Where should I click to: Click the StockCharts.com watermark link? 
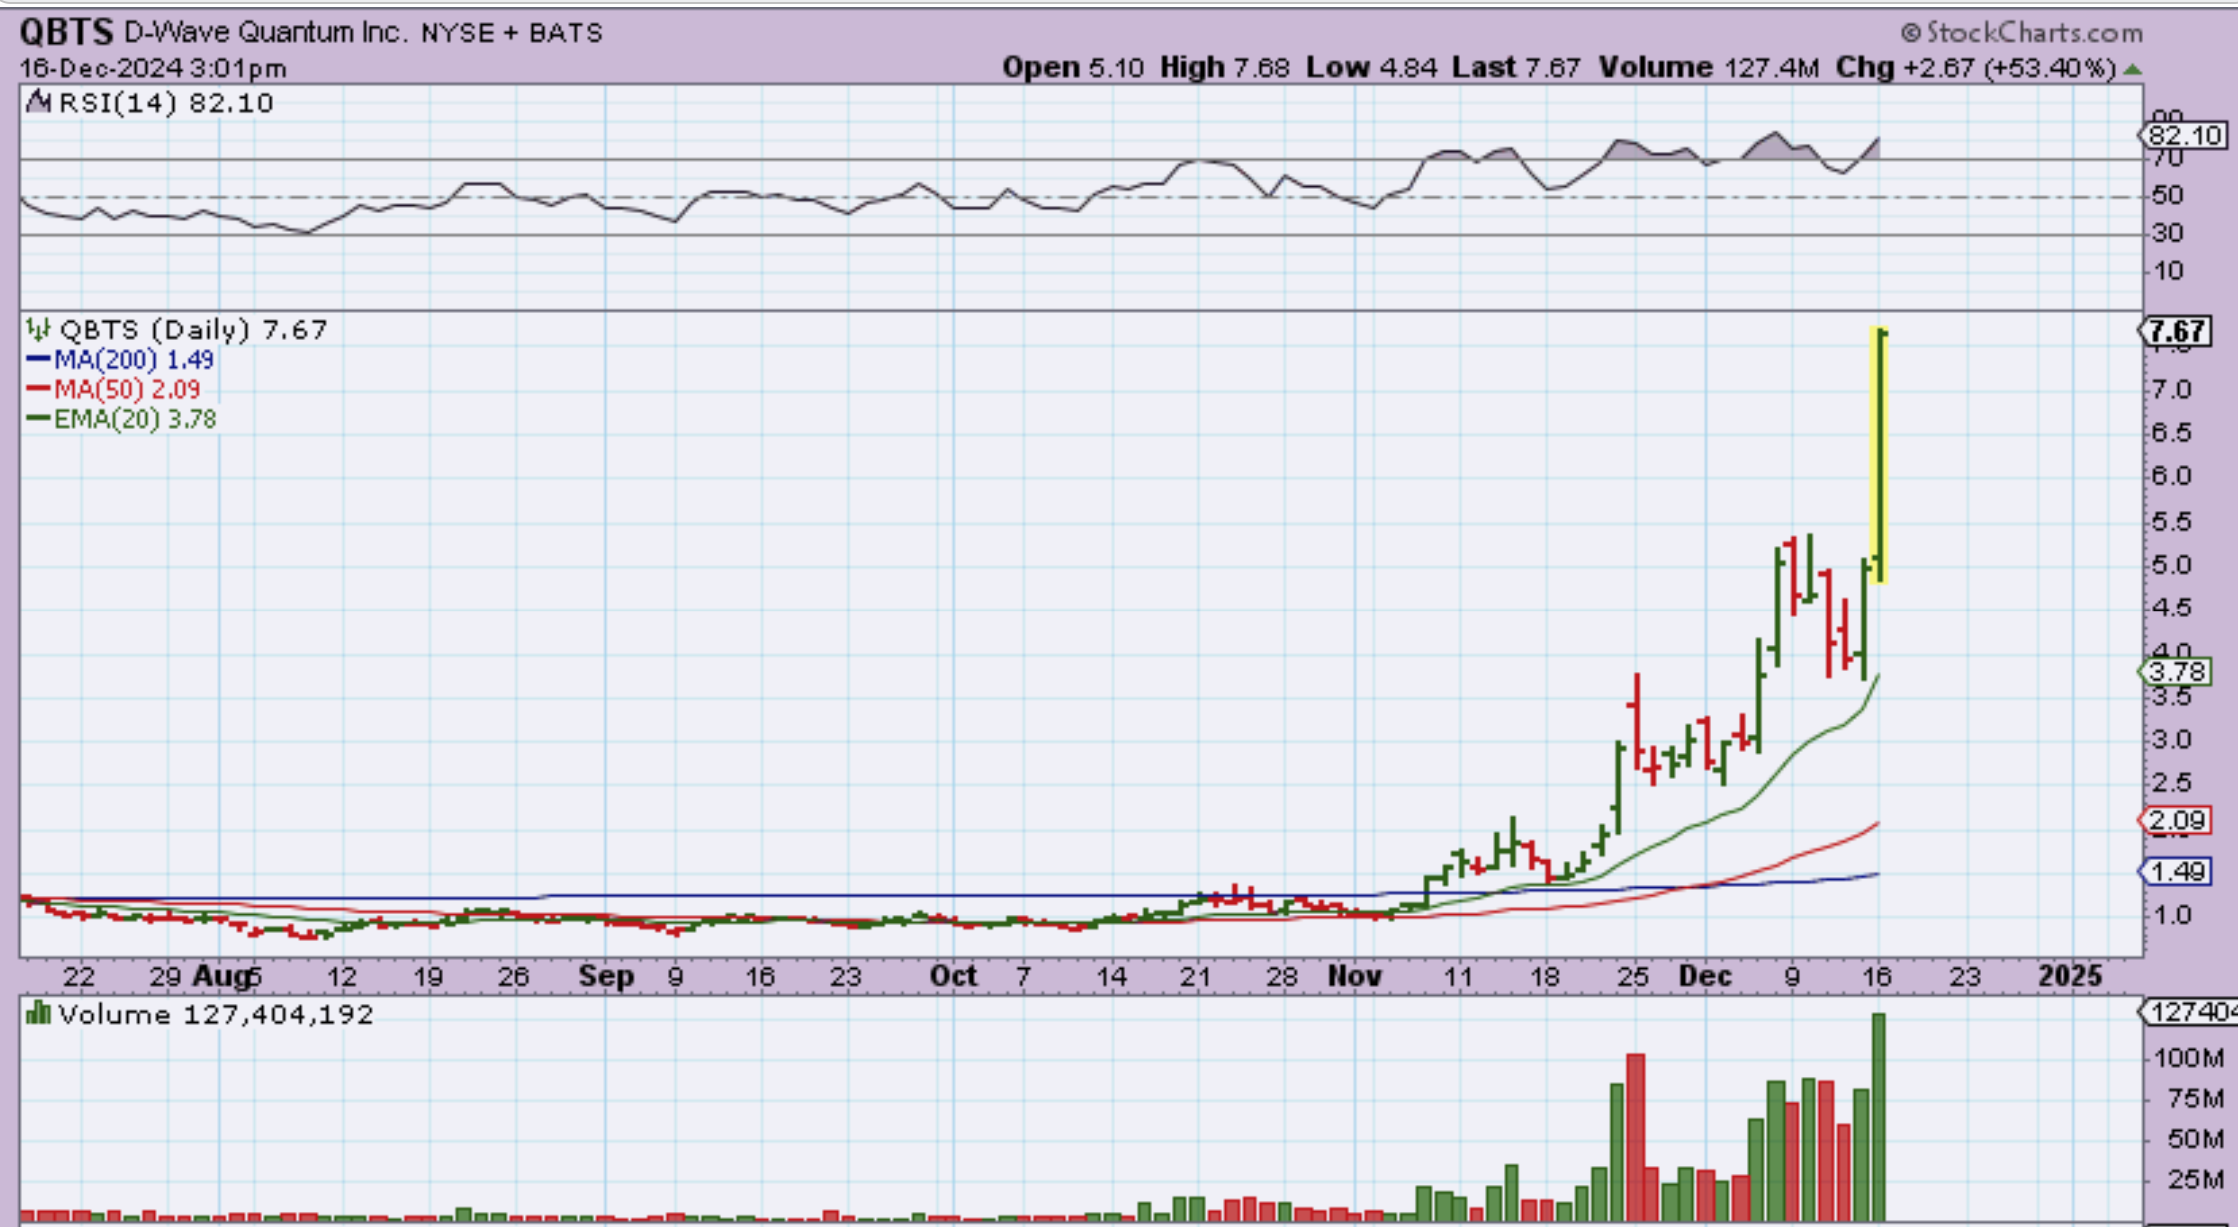click(x=2021, y=33)
